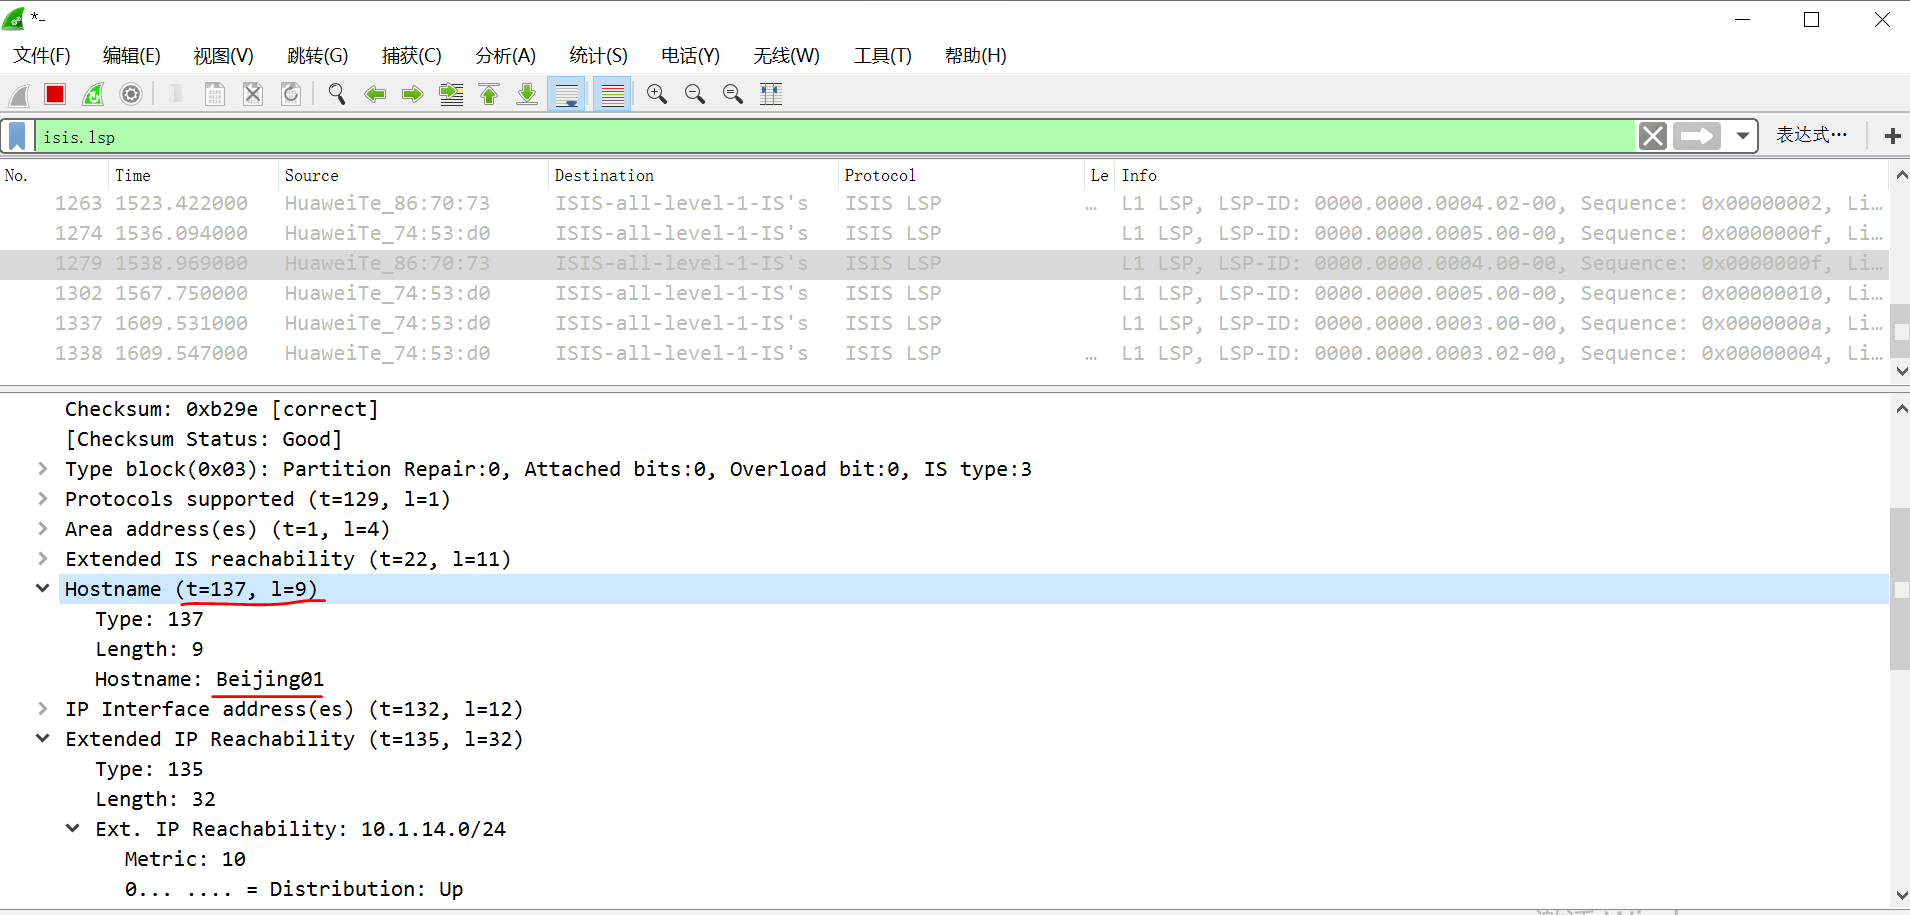
Task: Sort by Info column header
Action: tap(1502, 175)
